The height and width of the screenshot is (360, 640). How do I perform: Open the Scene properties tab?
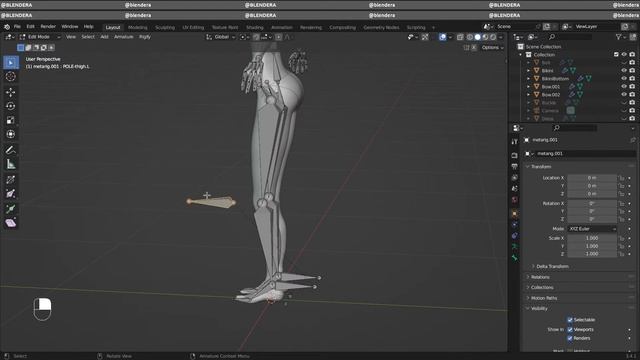click(514, 189)
